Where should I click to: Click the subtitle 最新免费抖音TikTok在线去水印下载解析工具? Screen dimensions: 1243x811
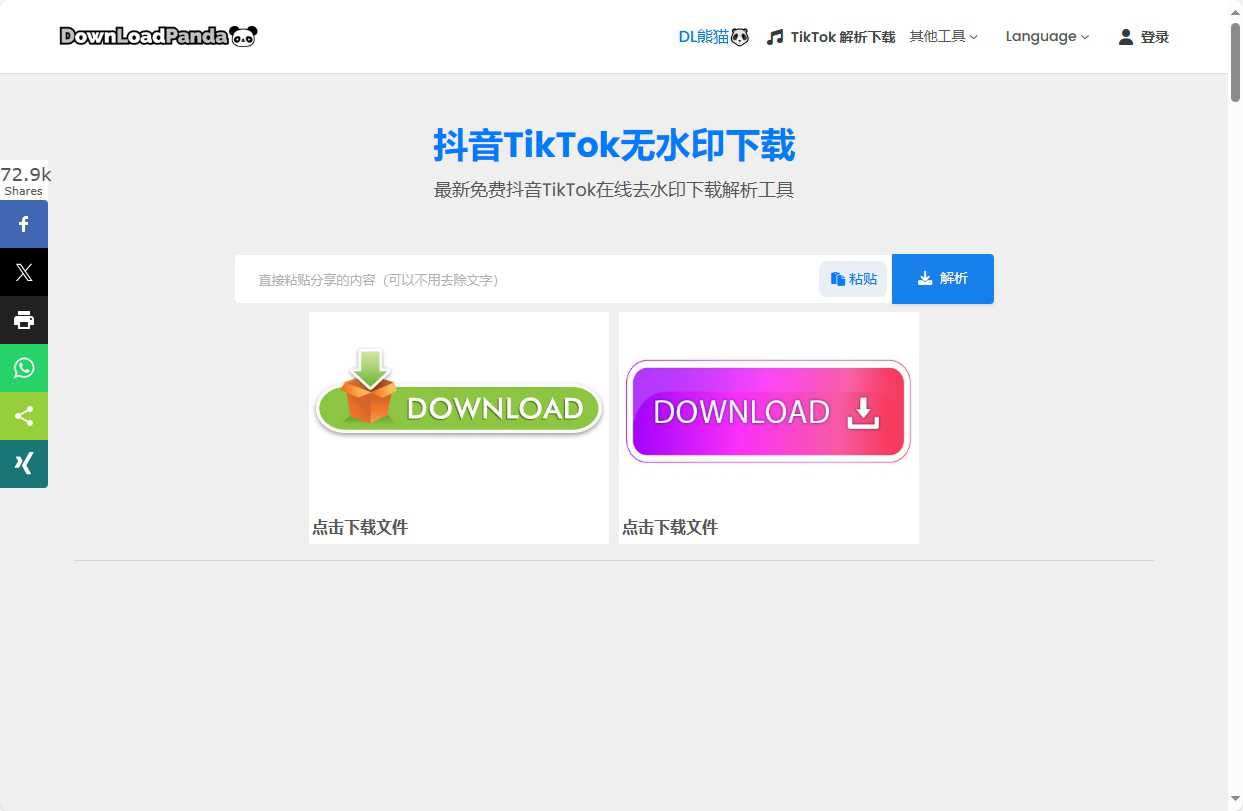tap(614, 190)
